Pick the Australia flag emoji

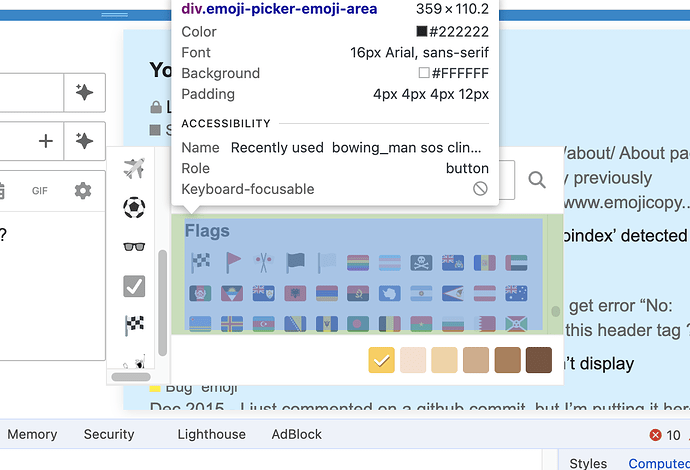(516, 294)
